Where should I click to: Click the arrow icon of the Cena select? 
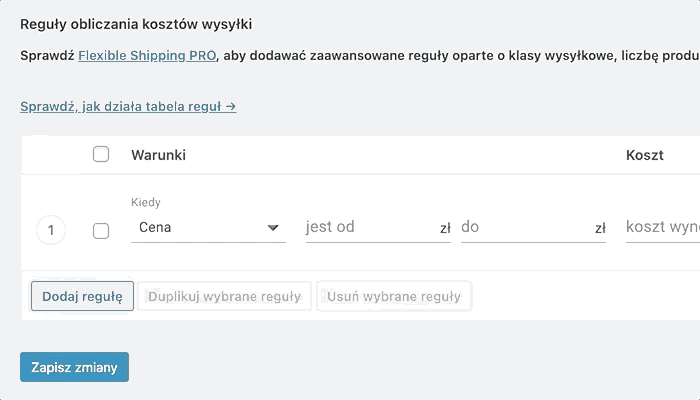click(274, 228)
